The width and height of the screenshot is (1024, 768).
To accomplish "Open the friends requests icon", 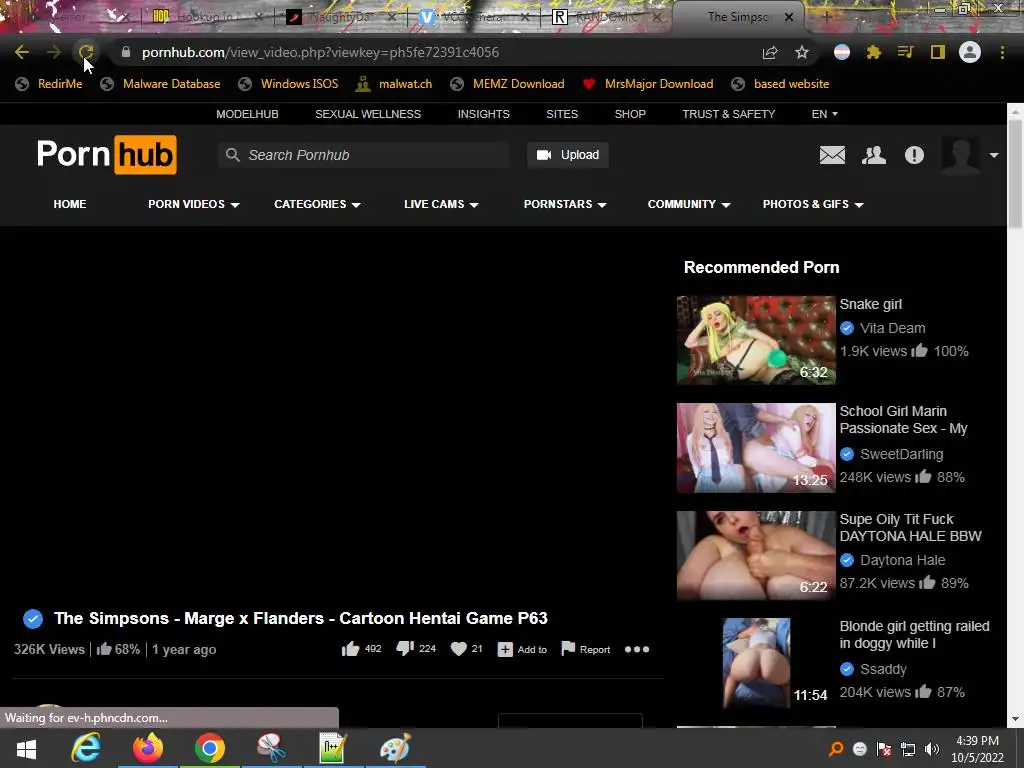I will (x=874, y=155).
